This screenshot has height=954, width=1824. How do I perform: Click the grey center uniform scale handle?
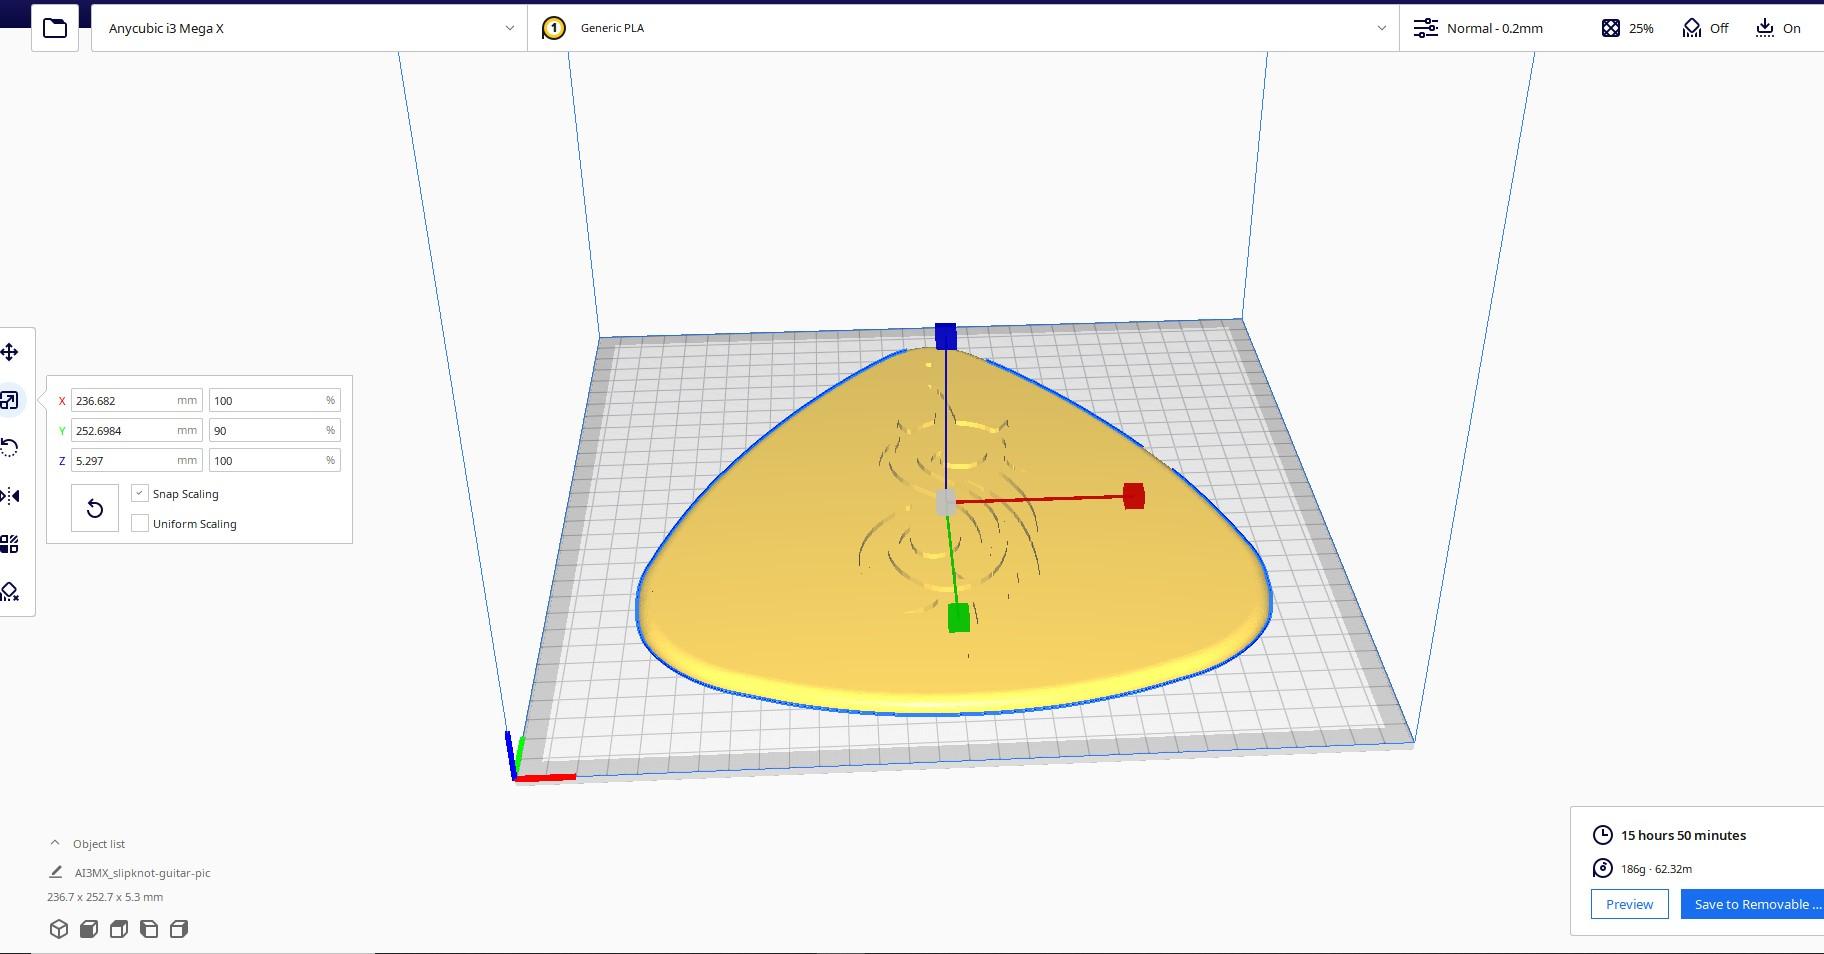pyautogui.click(x=945, y=502)
